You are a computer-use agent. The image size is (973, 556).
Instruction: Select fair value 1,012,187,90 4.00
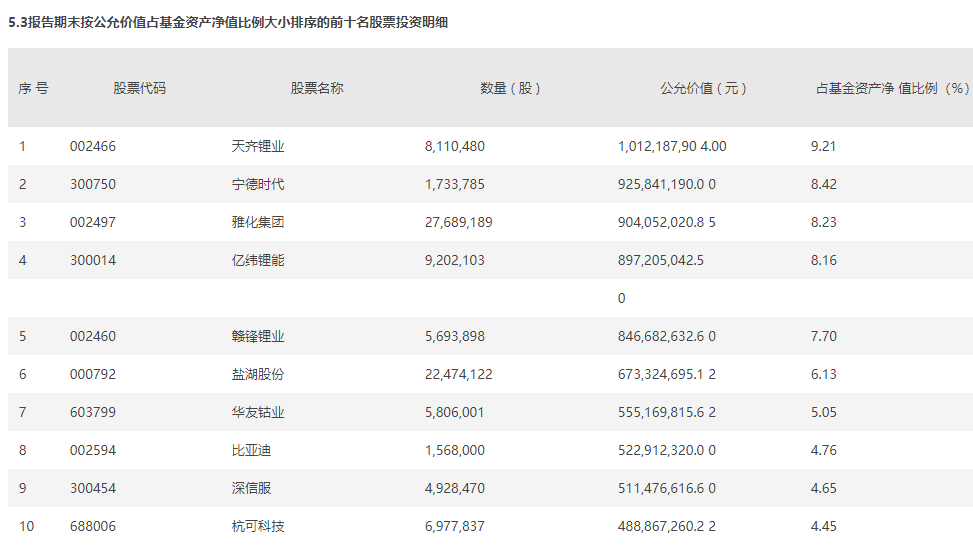coord(672,146)
